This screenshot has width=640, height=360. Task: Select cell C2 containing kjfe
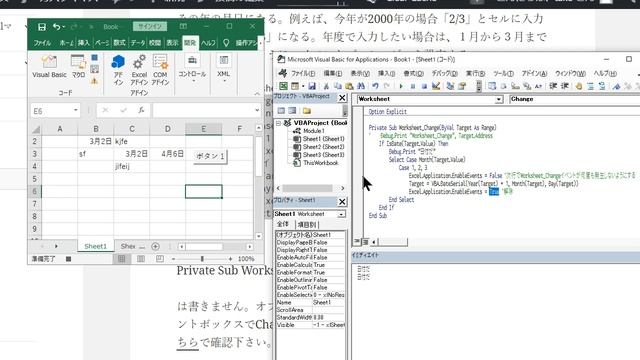131,141
